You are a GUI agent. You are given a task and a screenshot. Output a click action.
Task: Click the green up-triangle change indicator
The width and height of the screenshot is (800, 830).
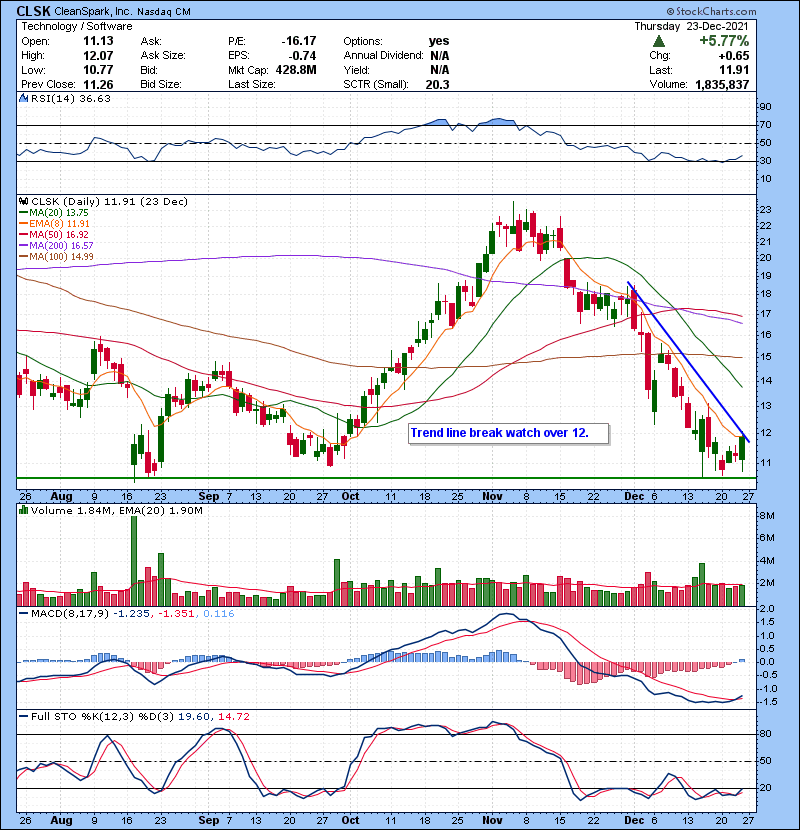658,41
